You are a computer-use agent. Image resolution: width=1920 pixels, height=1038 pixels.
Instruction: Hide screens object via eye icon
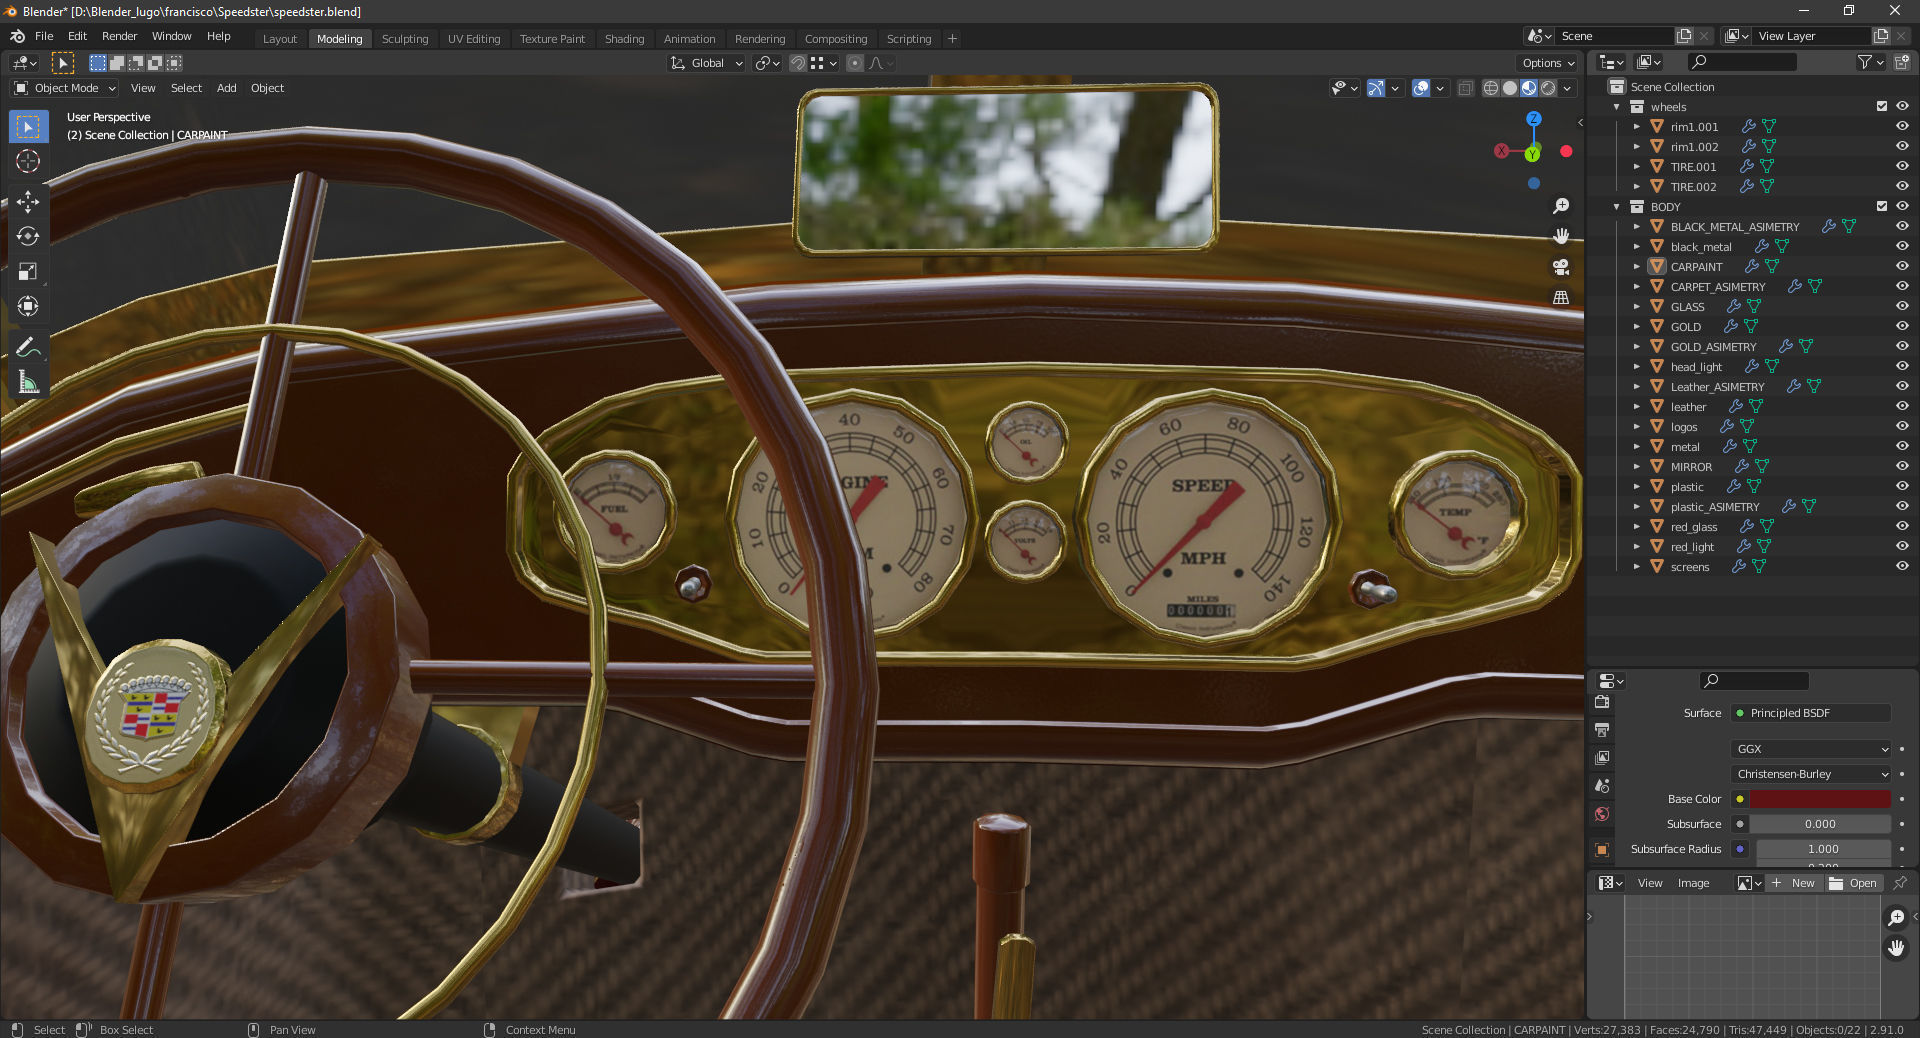click(x=1902, y=566)
